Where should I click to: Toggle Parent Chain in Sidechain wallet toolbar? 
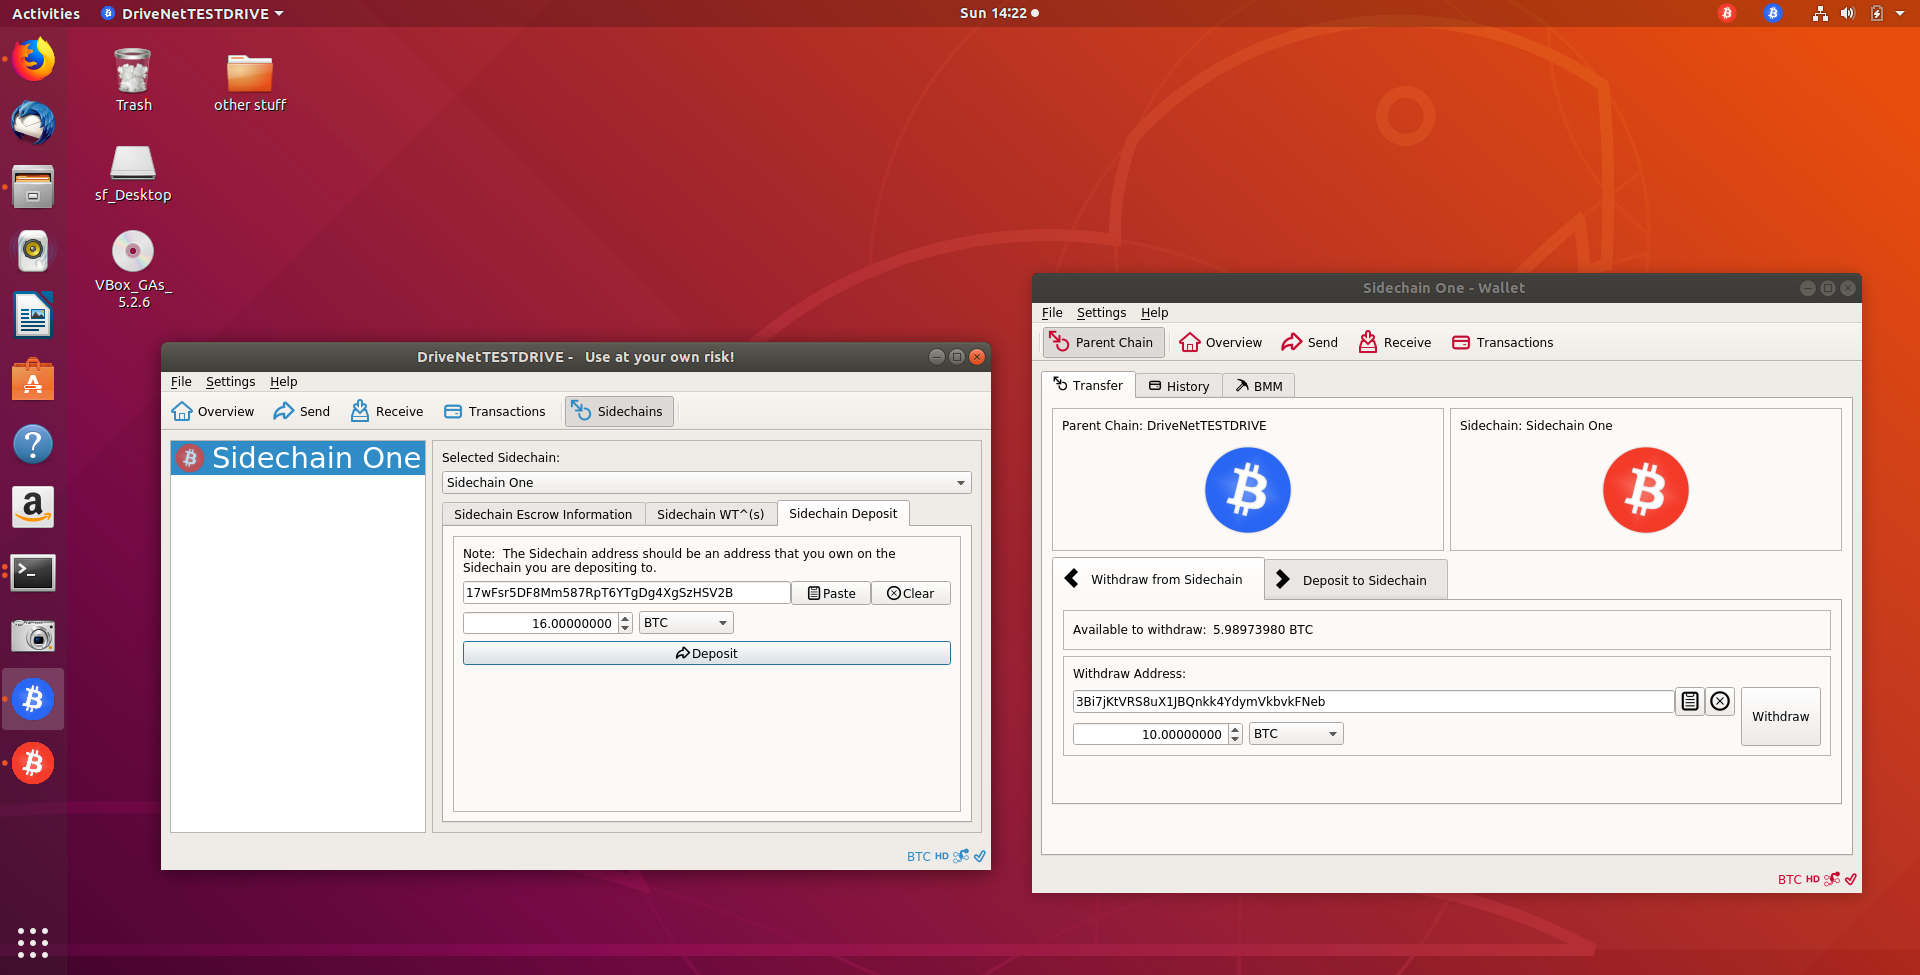coord(1103,342)
